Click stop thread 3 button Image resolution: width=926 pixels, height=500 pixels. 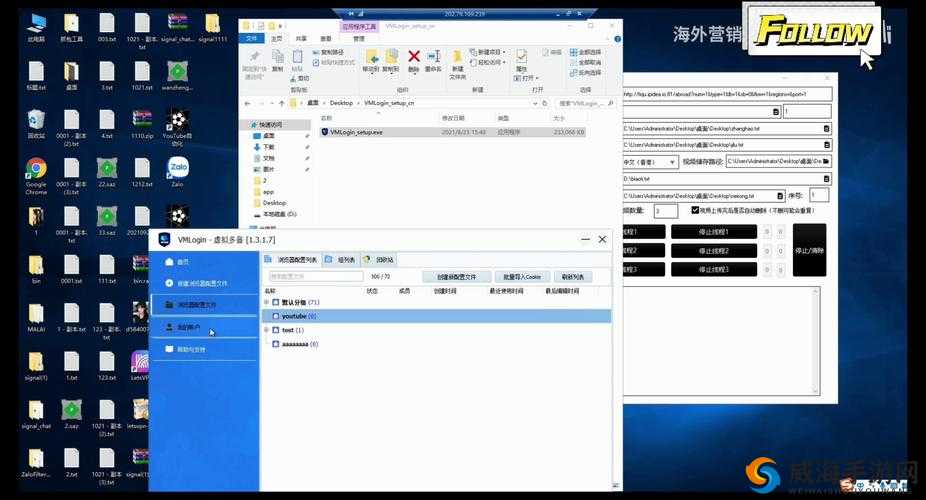click(713, 269)
